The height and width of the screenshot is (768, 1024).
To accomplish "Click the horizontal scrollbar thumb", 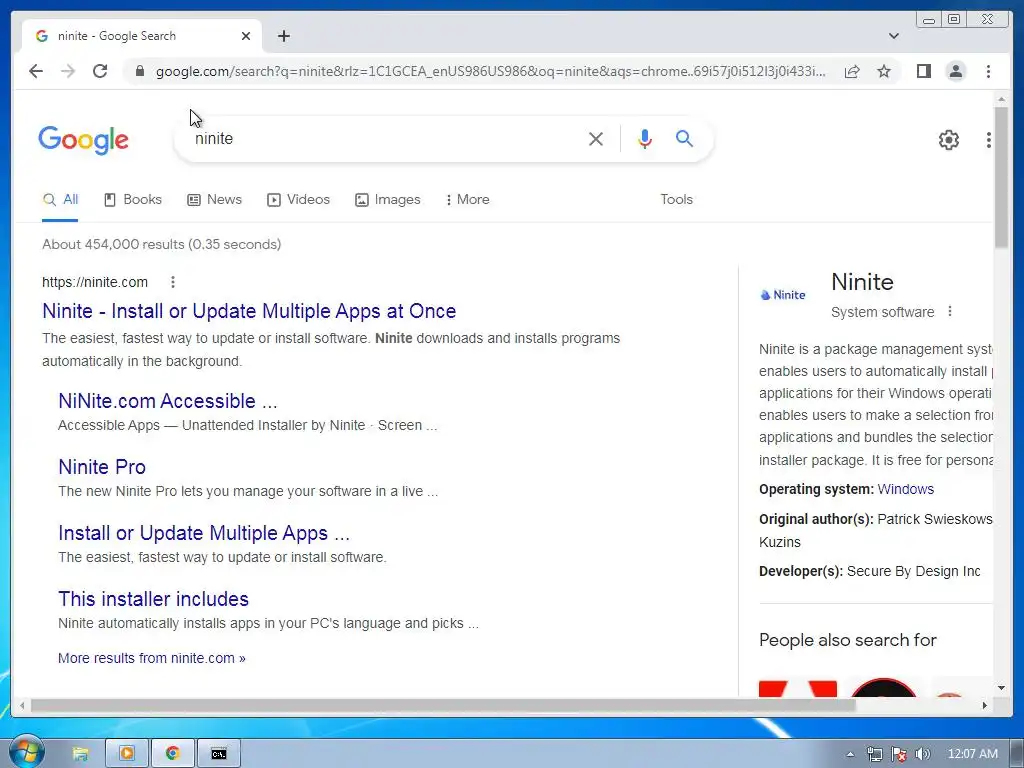I will coord(443,705).
